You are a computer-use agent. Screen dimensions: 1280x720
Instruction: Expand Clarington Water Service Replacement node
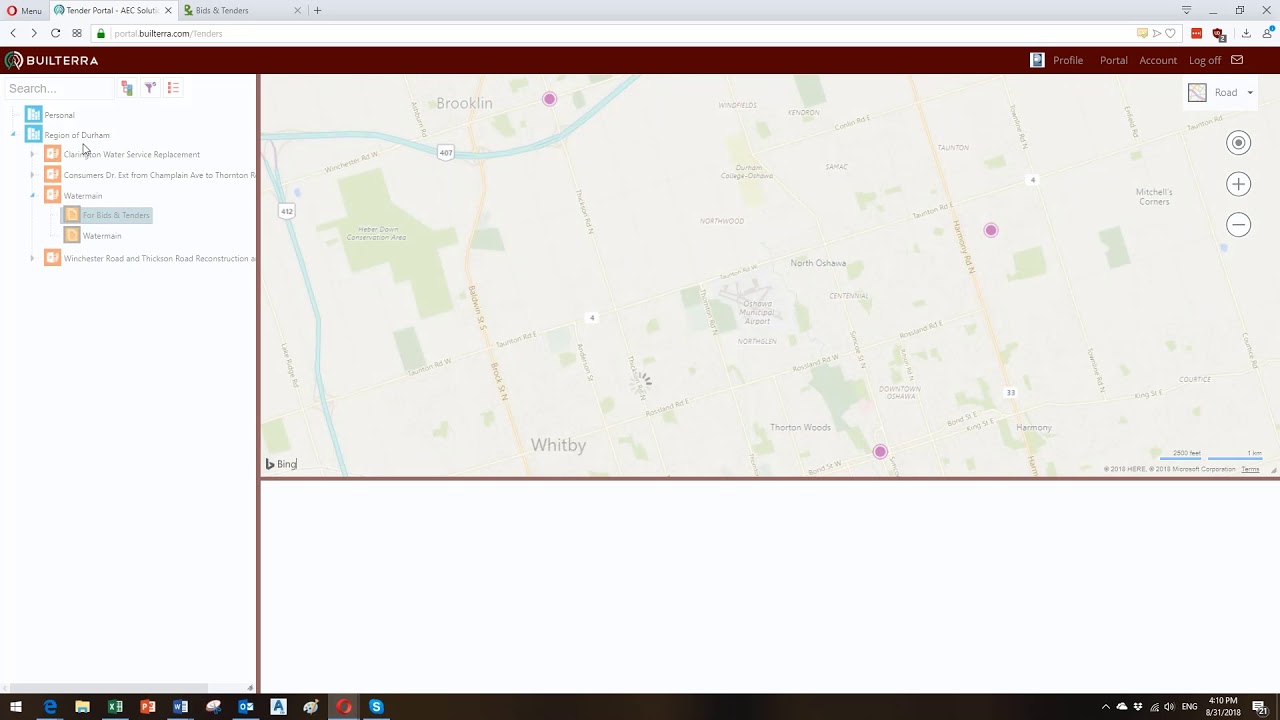pos(32,154)
